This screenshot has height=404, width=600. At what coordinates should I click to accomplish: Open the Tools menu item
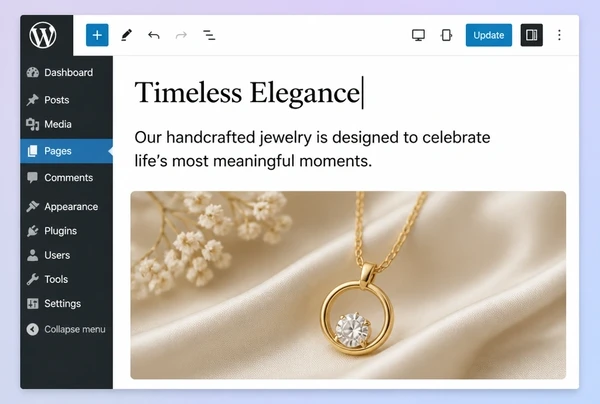click(67, 279)
